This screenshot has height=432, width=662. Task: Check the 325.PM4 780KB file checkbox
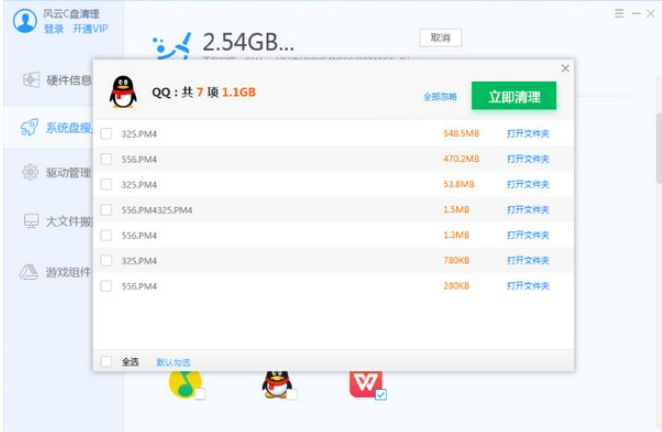tap(106, 261)
